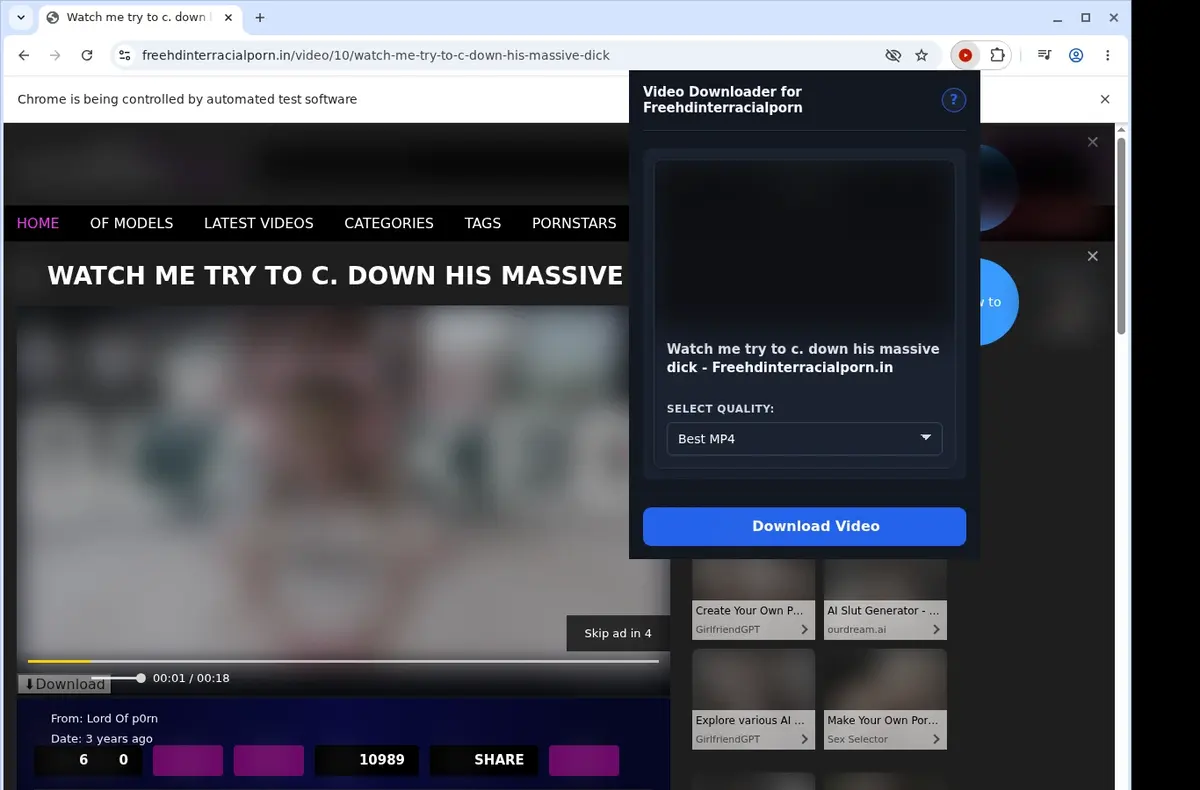Reload the page with the refresh icon
This screenshot has height=790, width=1200.
coord(87,55)
